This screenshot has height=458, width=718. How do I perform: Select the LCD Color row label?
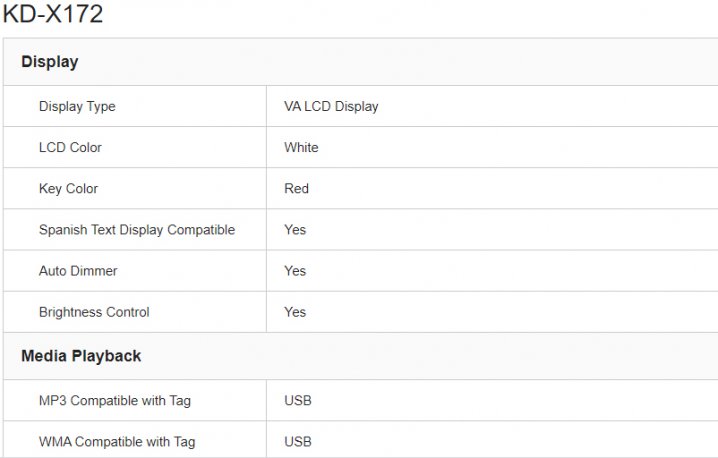pyautogui.click(x=70, y=147)
